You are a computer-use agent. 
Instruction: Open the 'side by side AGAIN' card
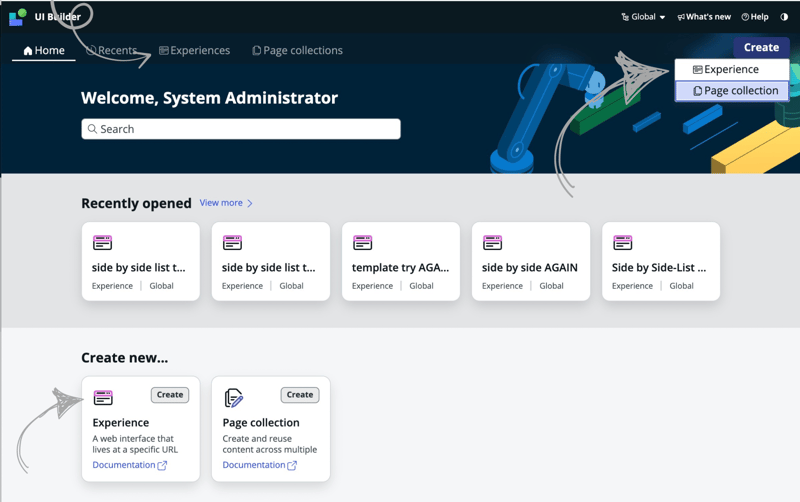pyautogui.click(x=531, y=261)
